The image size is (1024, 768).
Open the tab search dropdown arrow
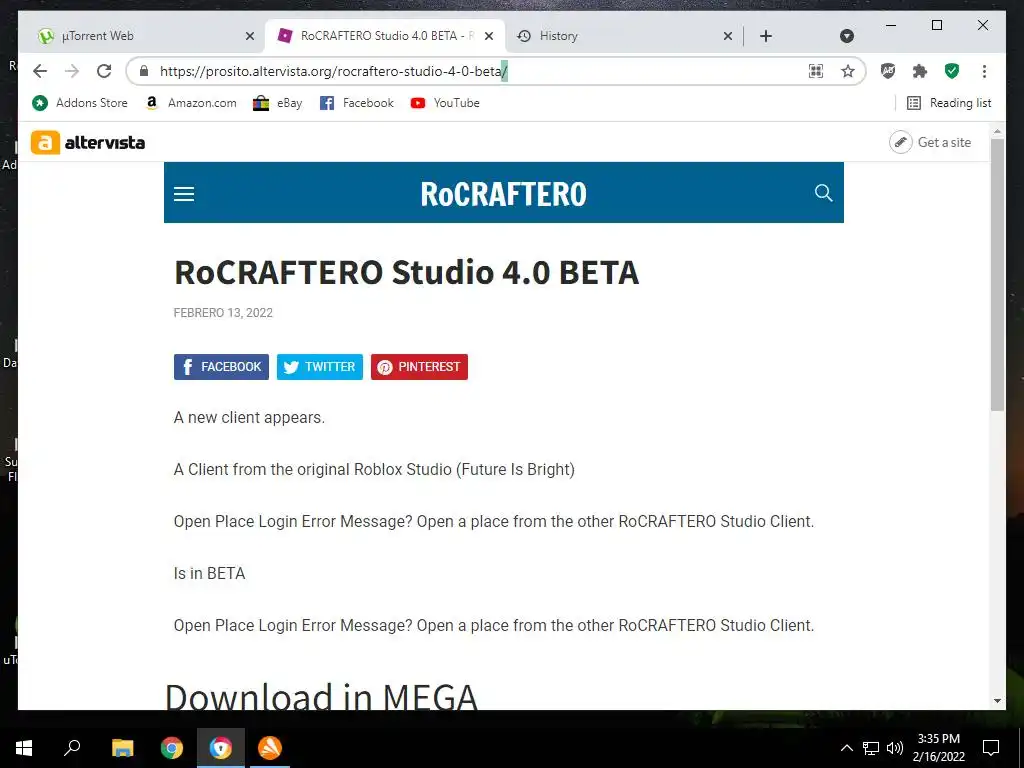point(846,36)
